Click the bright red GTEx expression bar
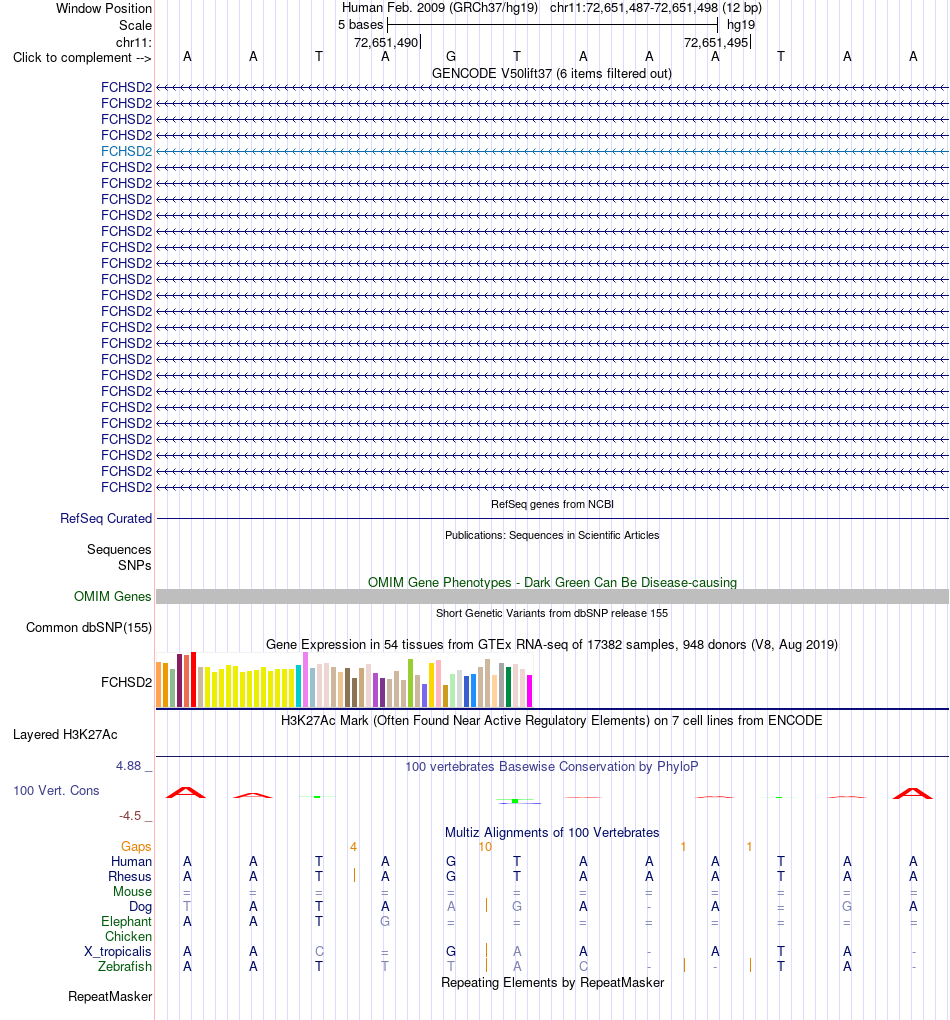Viewport: 950px width, 1020px height. pyautogui.click(x=193, y=679)
